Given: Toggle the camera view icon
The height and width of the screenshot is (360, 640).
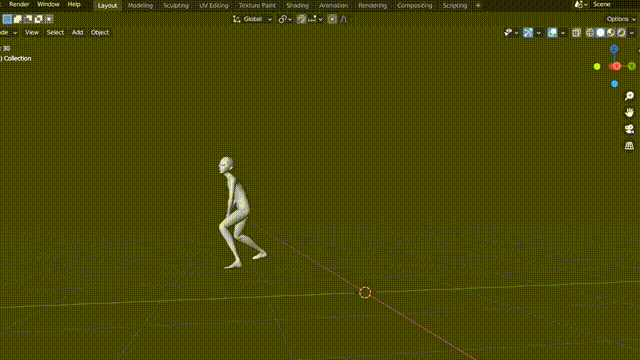Looking at the screenshot, I should tap(629, 129).
